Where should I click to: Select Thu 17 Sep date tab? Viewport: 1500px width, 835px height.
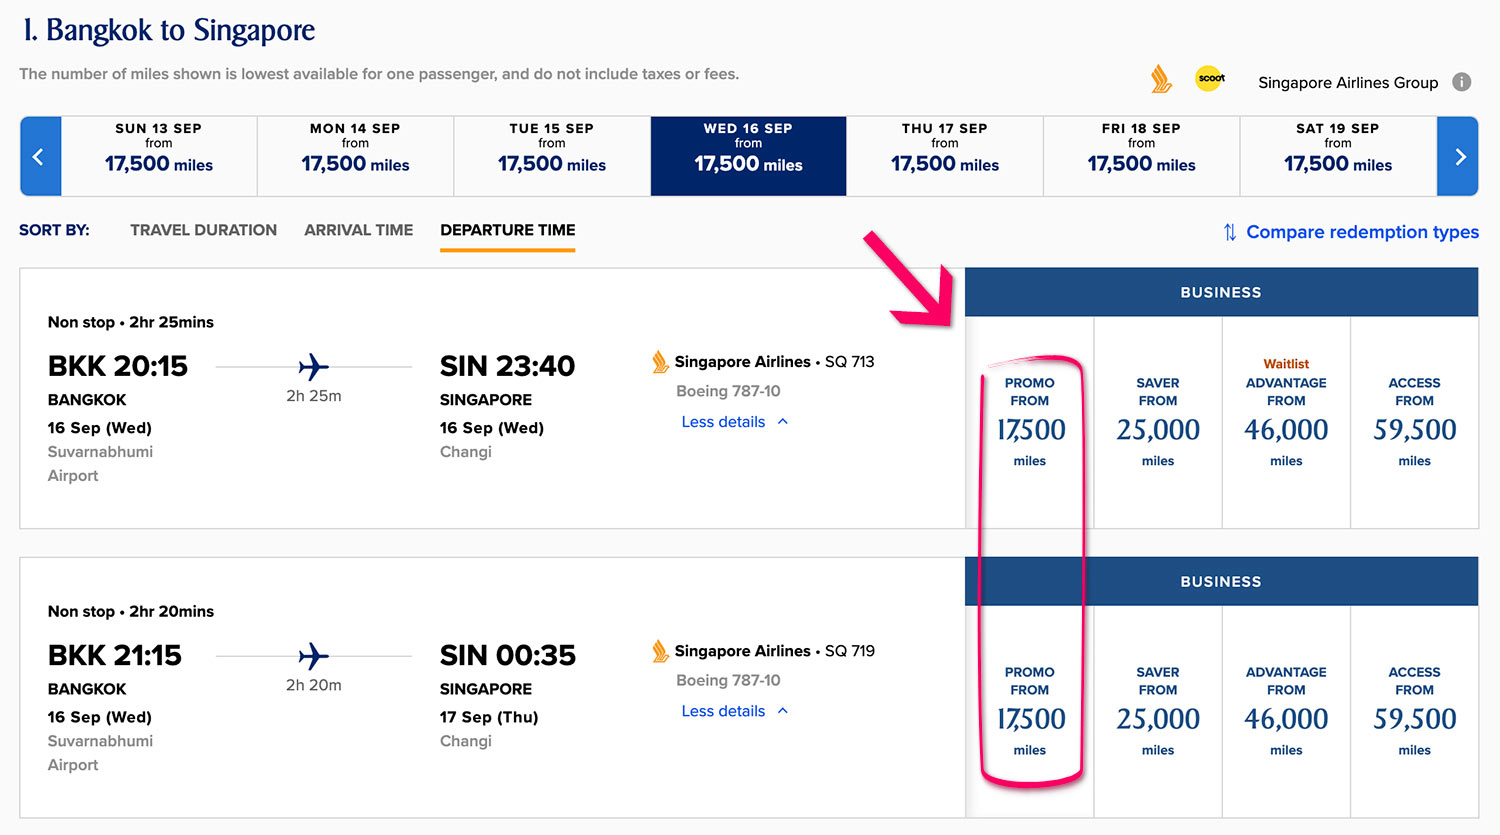pyautogui.click(x=945, y=156)
